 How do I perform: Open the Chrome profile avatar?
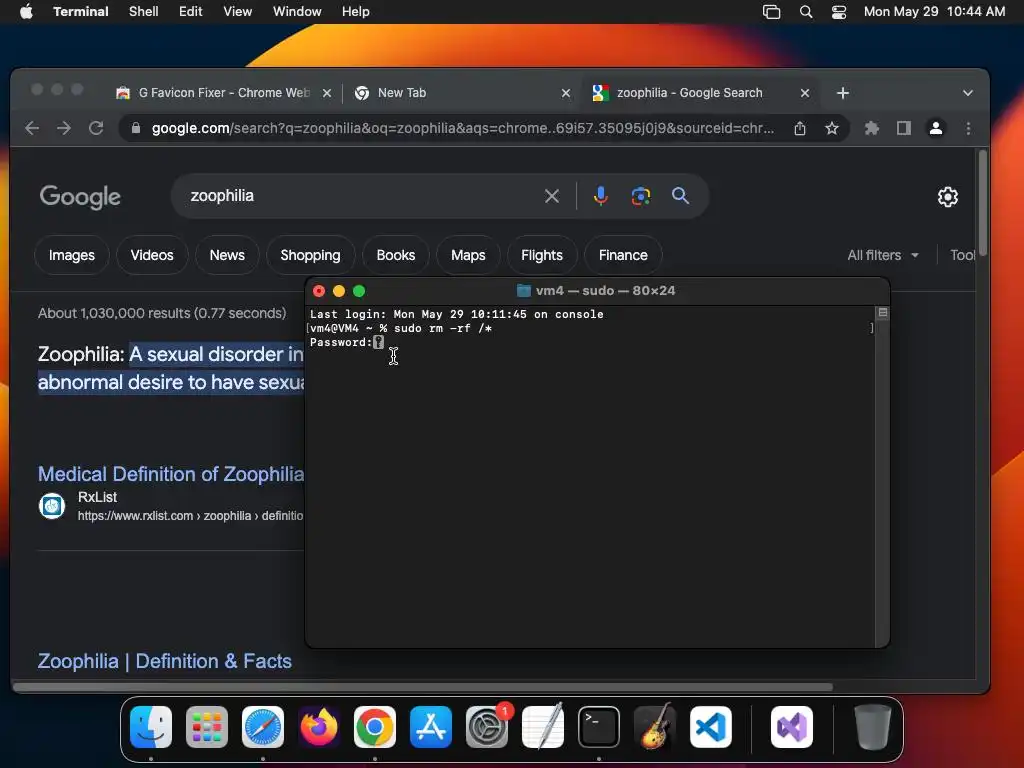click(x=936, y=128)
